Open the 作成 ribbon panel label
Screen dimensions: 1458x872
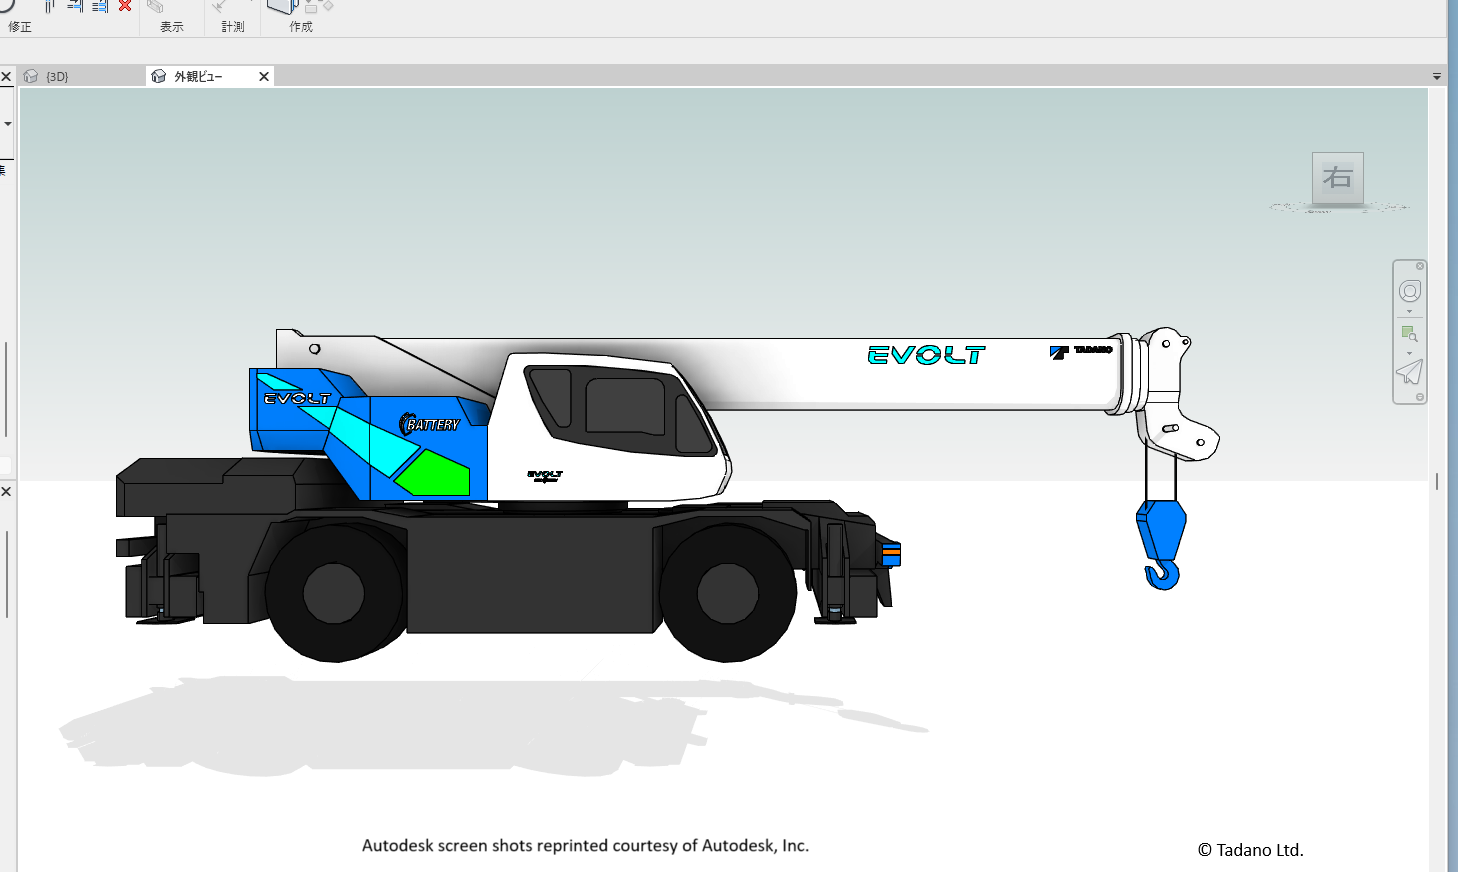[x=301, y=27]
